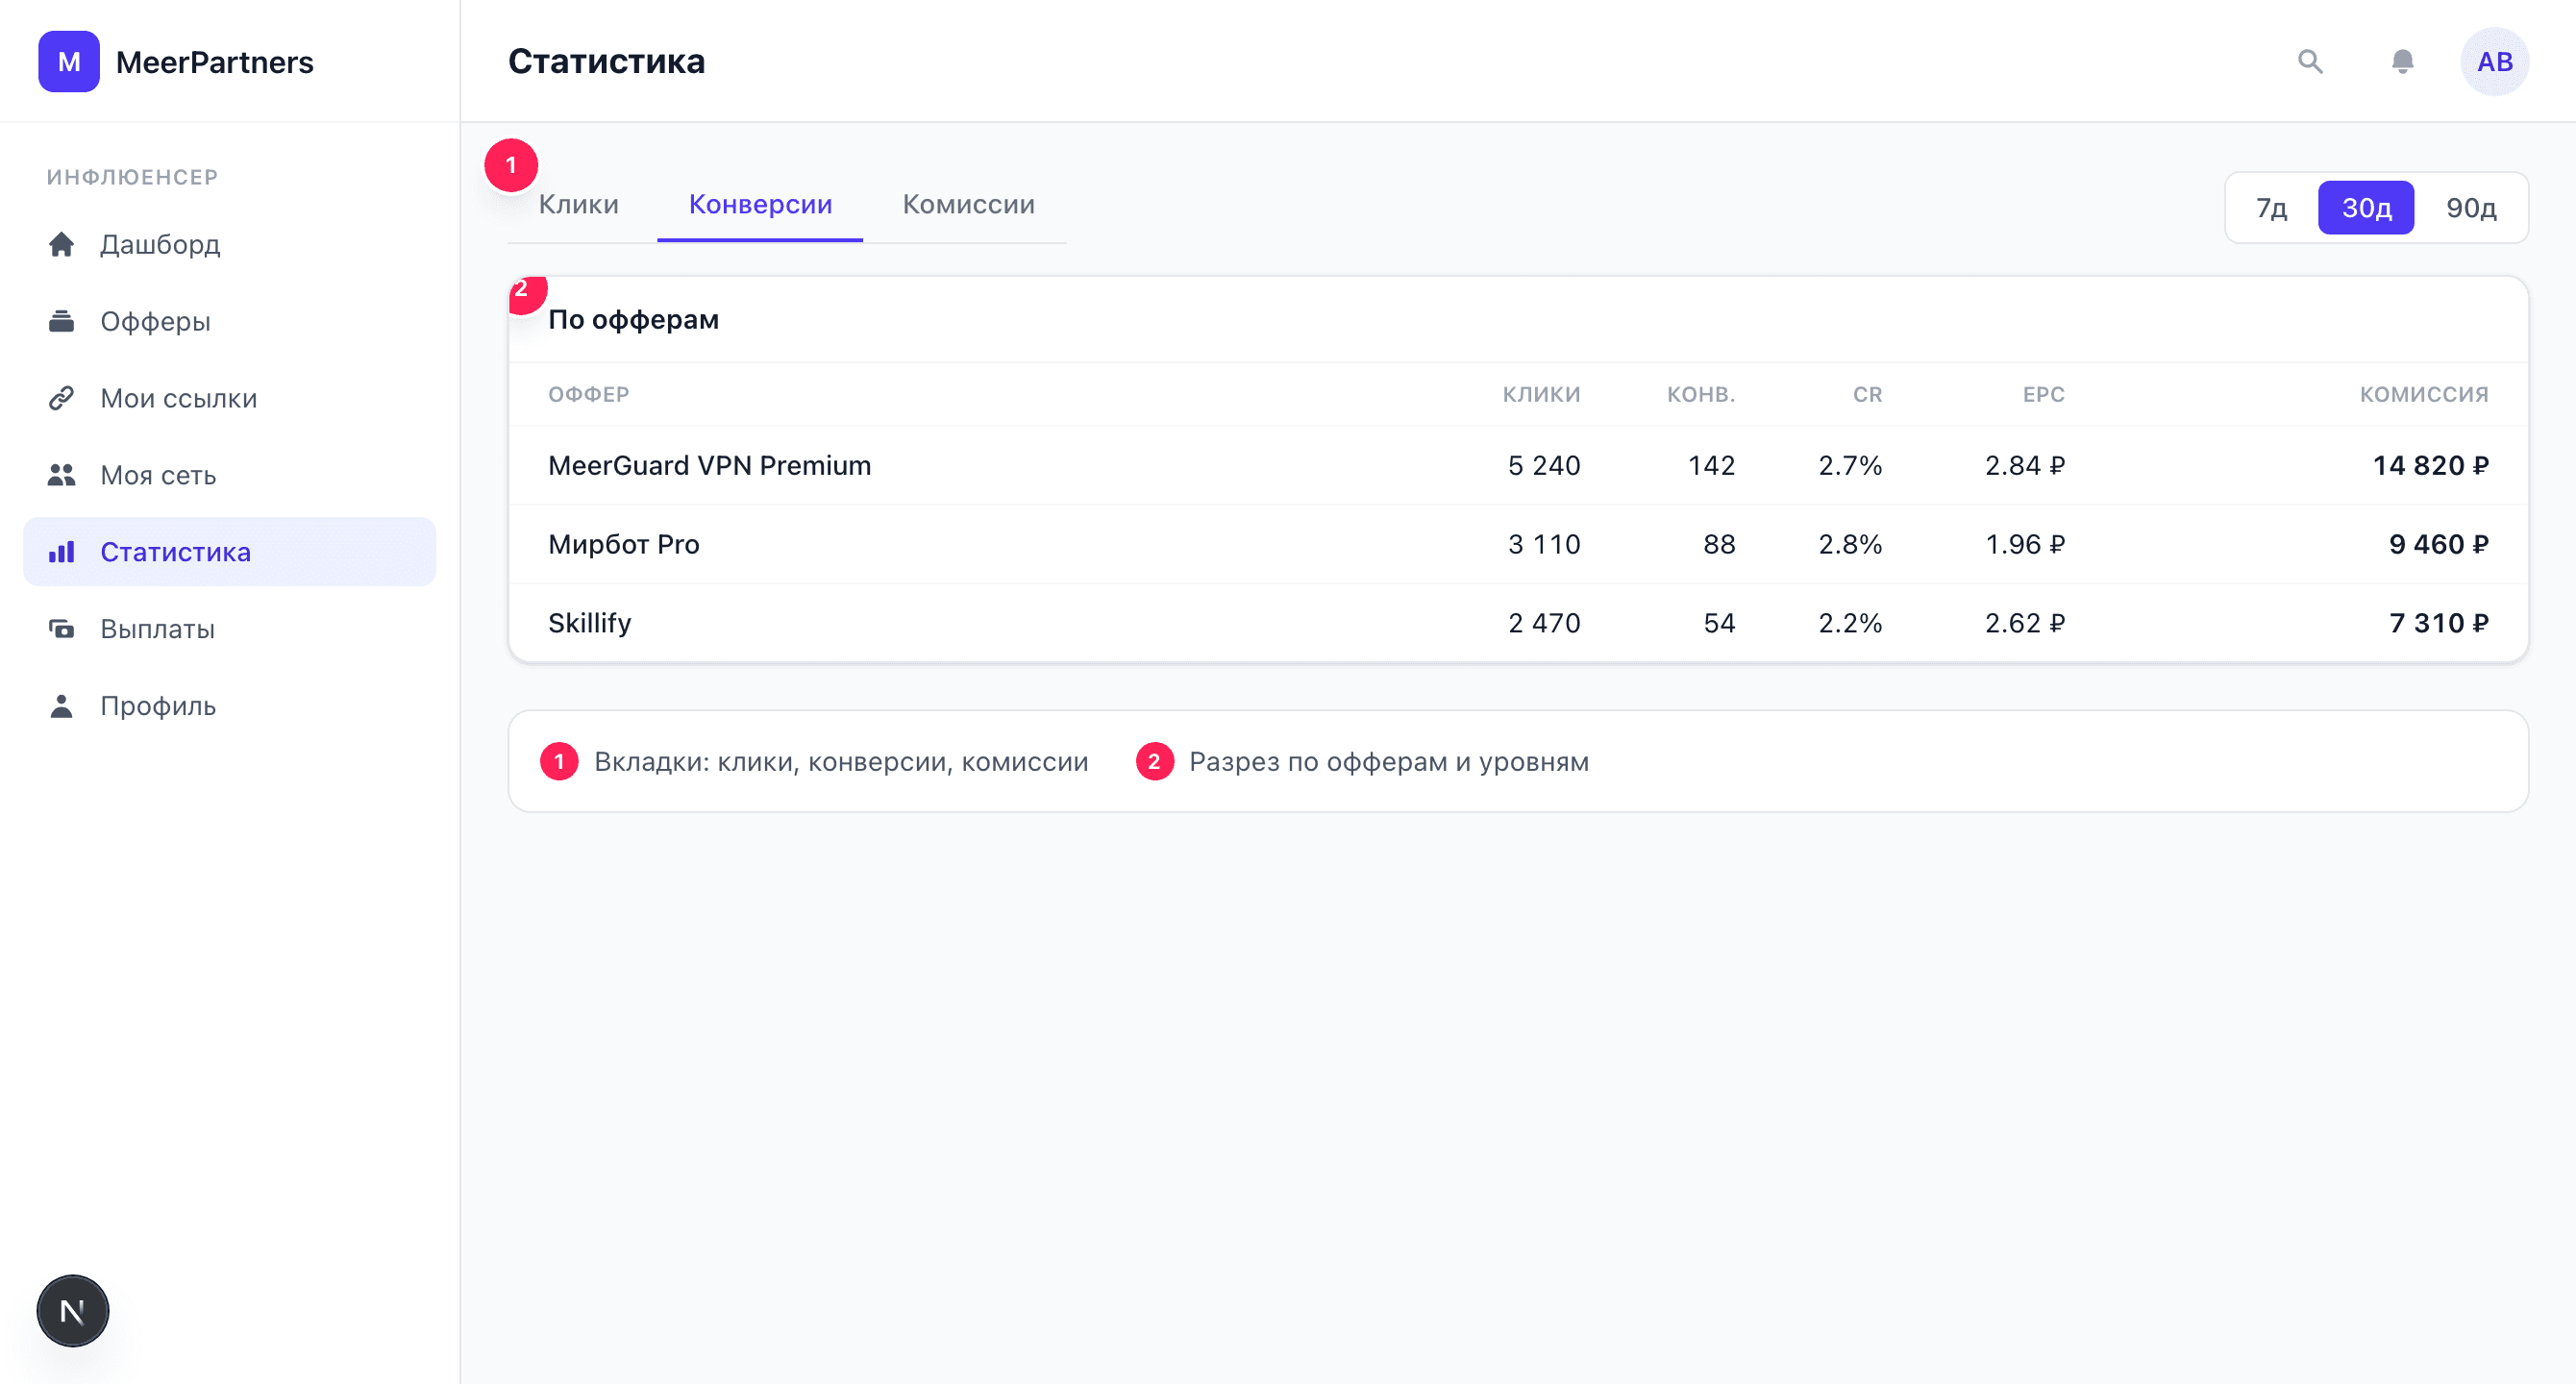The width and height of the screenshot is (2576, 1384).
Task: Click the 7 310 ₽ commission
Action: click(2439, 623)
